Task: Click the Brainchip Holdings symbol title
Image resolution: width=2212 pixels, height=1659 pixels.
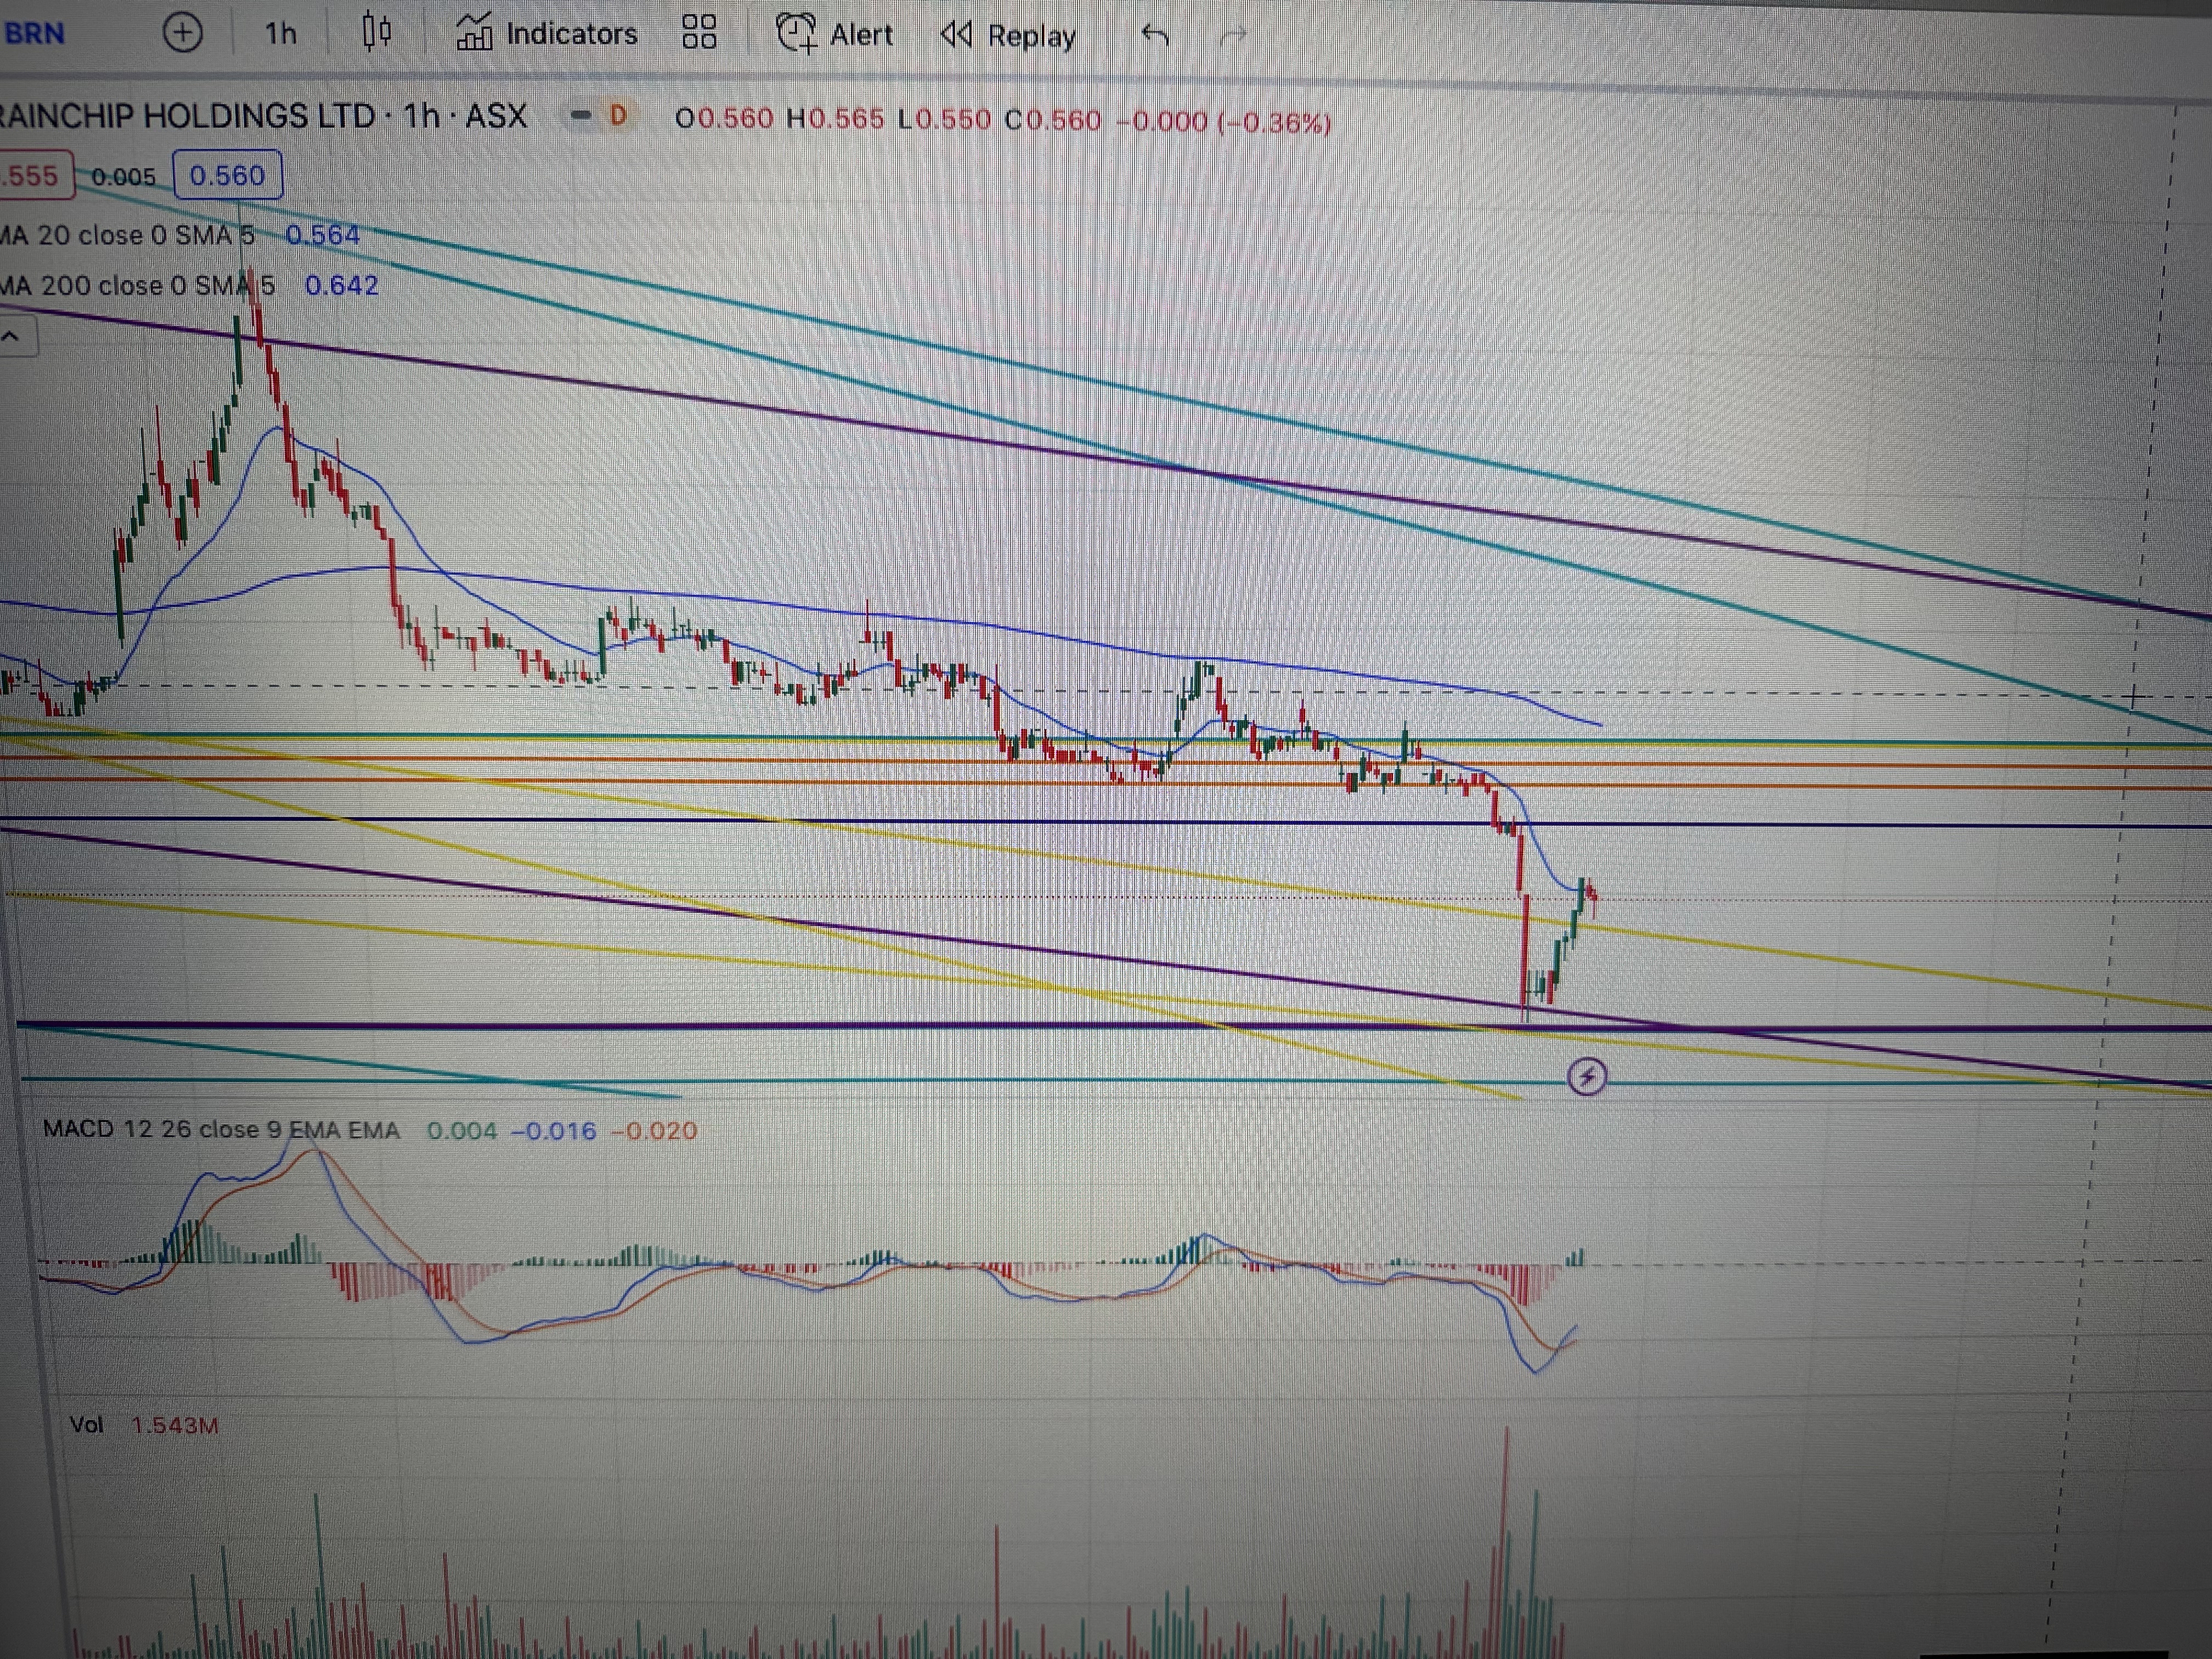Action: coord(263,116)
